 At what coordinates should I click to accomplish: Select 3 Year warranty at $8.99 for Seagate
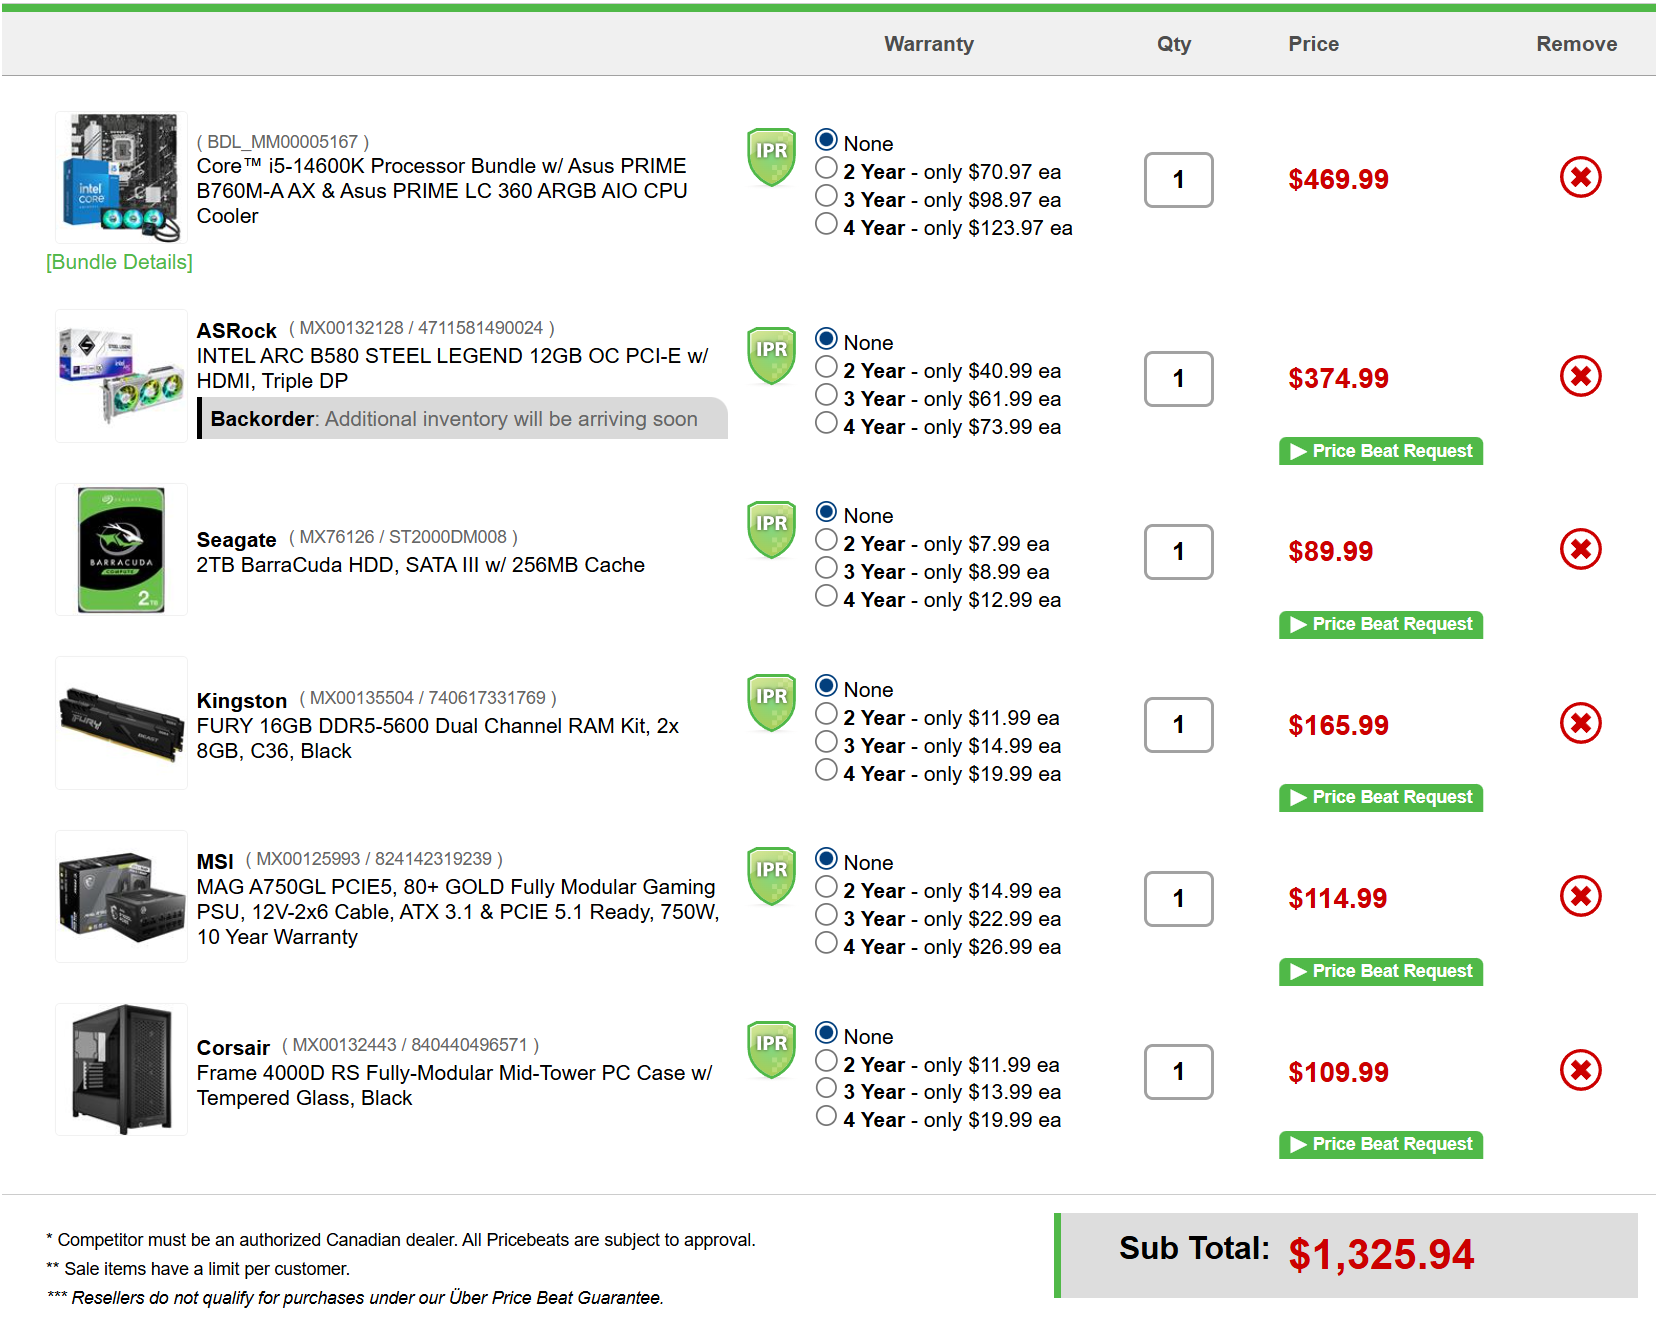point(826,568)
